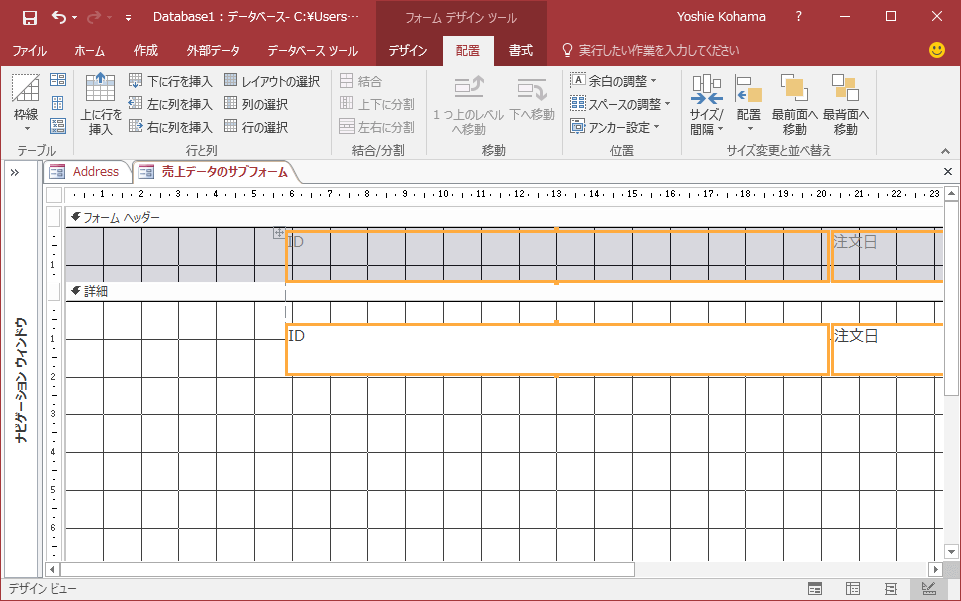Click the horizontal scrollbar left arrow

tap(53, 569)
